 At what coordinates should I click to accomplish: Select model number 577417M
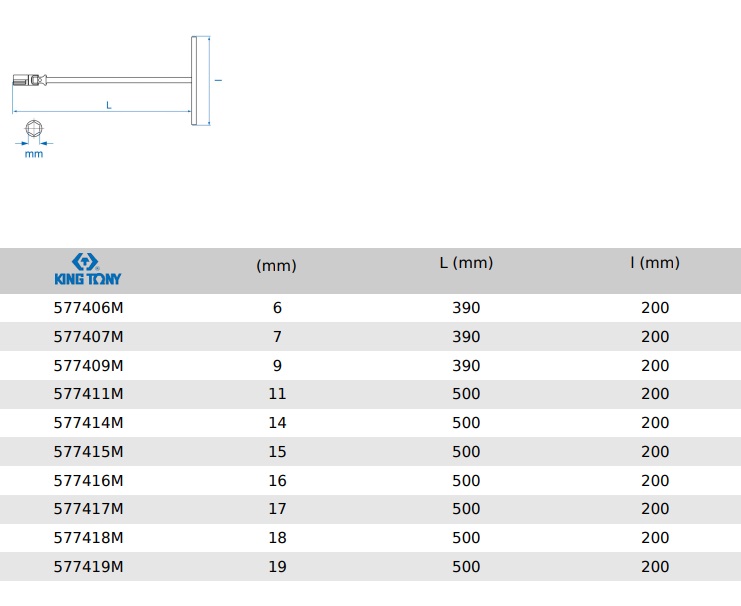click(x=88, y=509)
